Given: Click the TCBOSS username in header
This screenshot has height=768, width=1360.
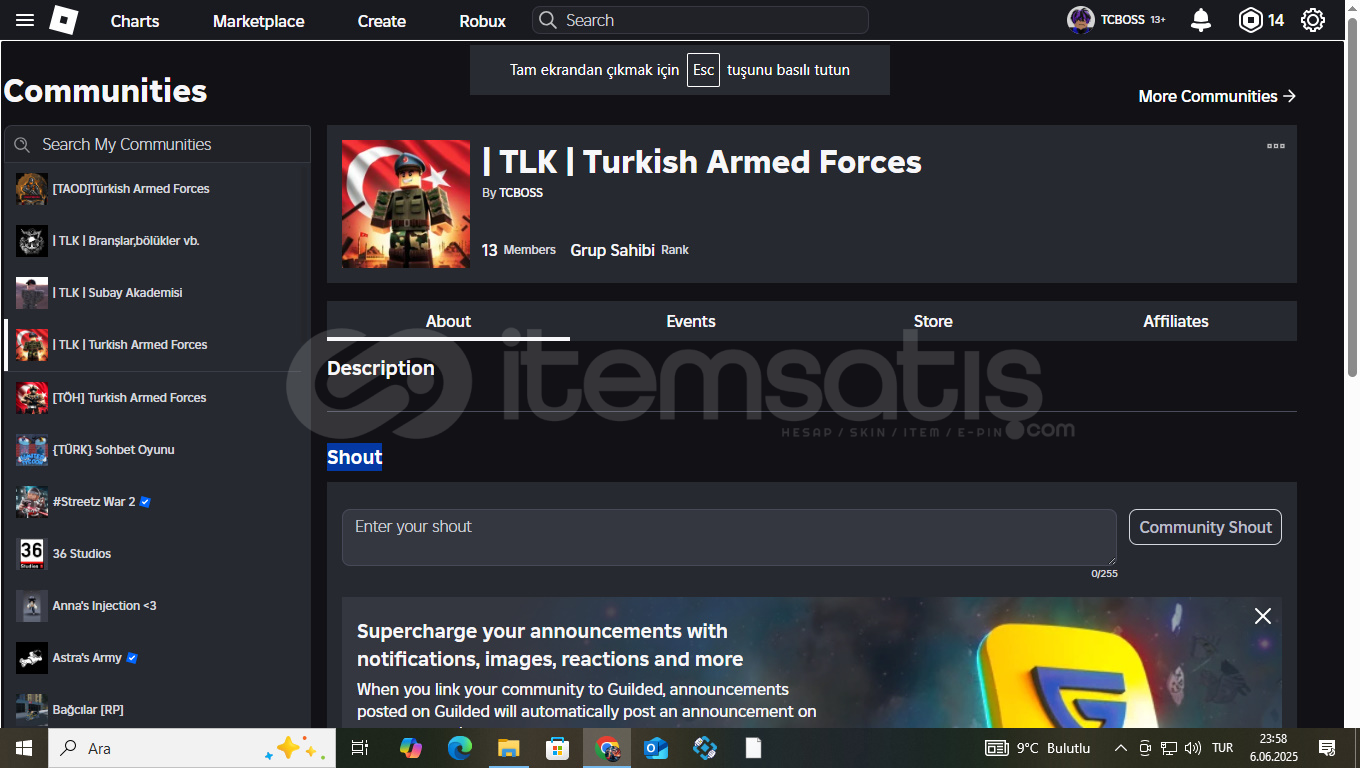Looking at the screenshot, I should [x=1122, y=20].
